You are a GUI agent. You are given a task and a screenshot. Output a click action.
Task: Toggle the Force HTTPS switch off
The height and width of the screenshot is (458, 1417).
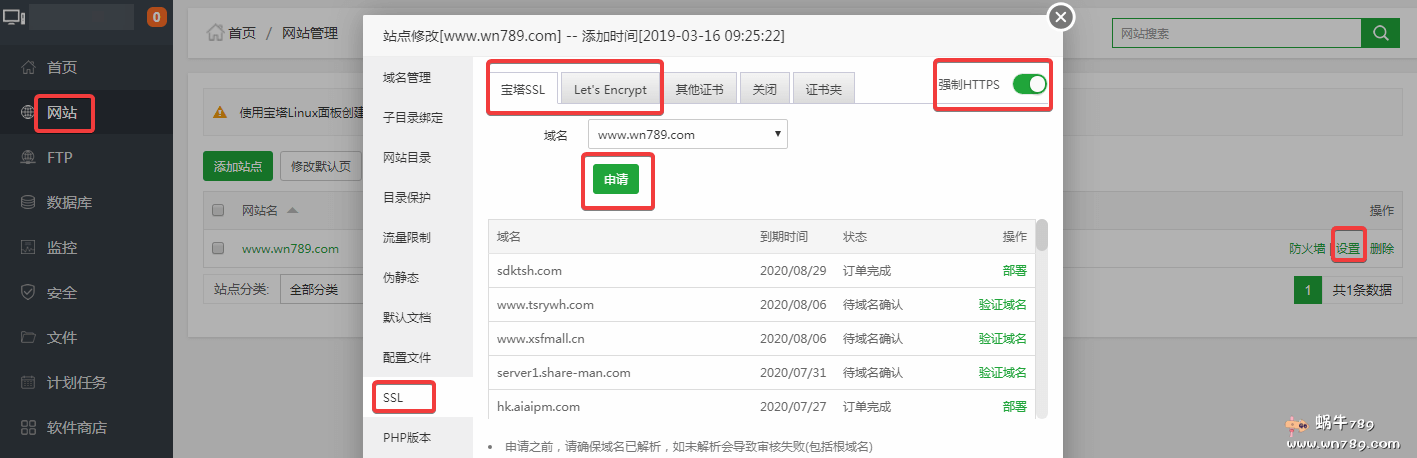pos(1029,85)
